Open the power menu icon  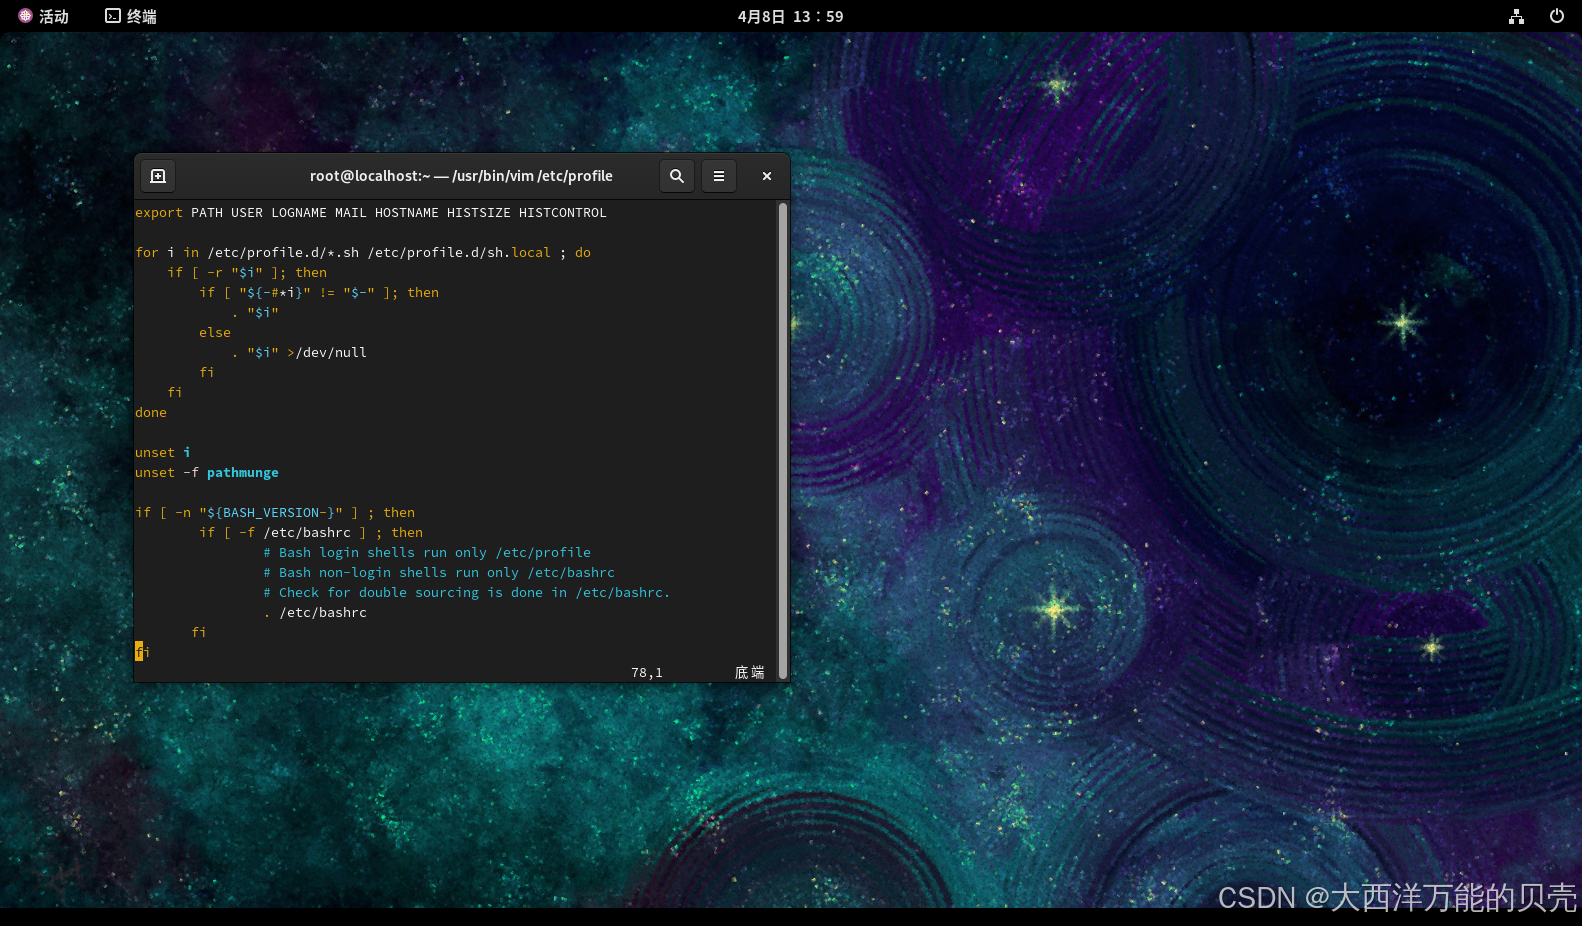[x=1556, y=16]
